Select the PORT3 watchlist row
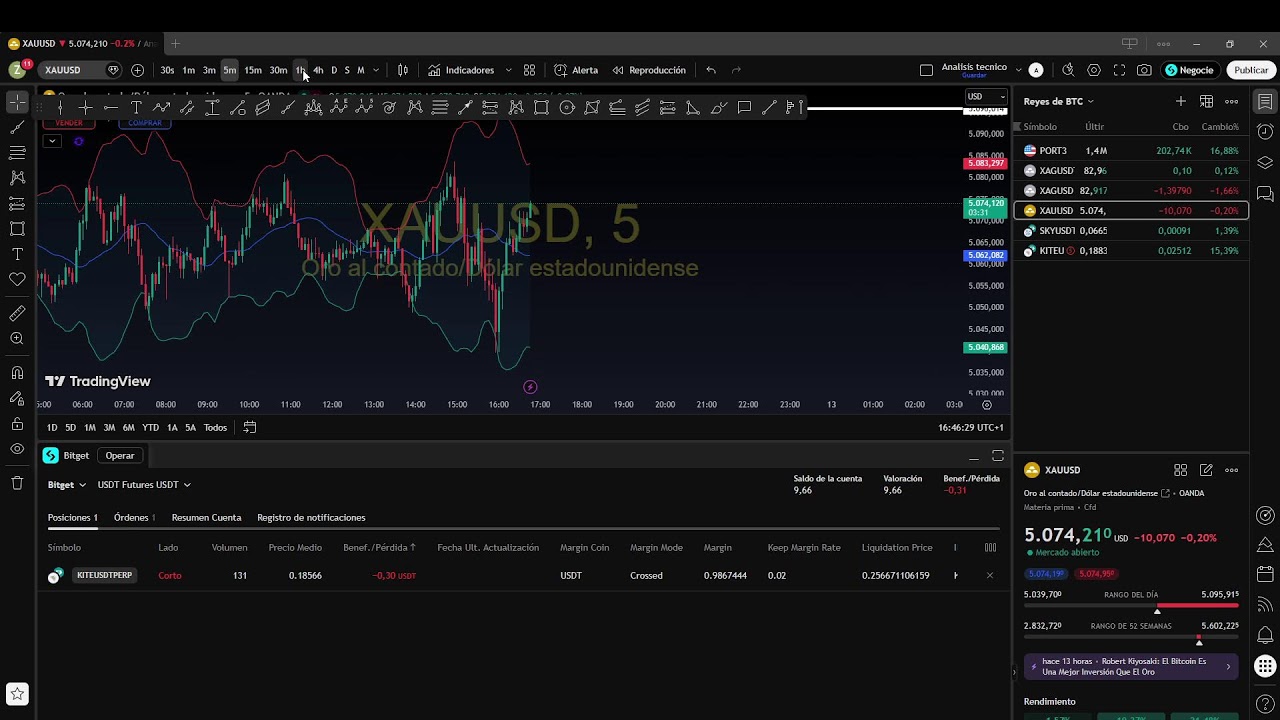This screenshot has width=1280, height=720. pos(1131,151)
